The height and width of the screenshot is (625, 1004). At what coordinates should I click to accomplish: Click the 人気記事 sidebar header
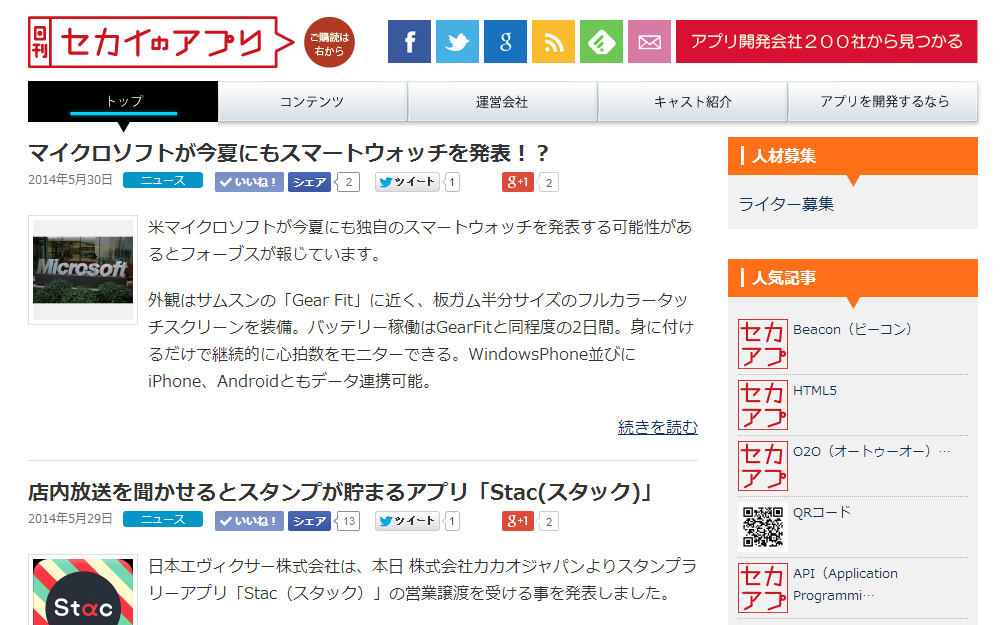click(853, 278)
